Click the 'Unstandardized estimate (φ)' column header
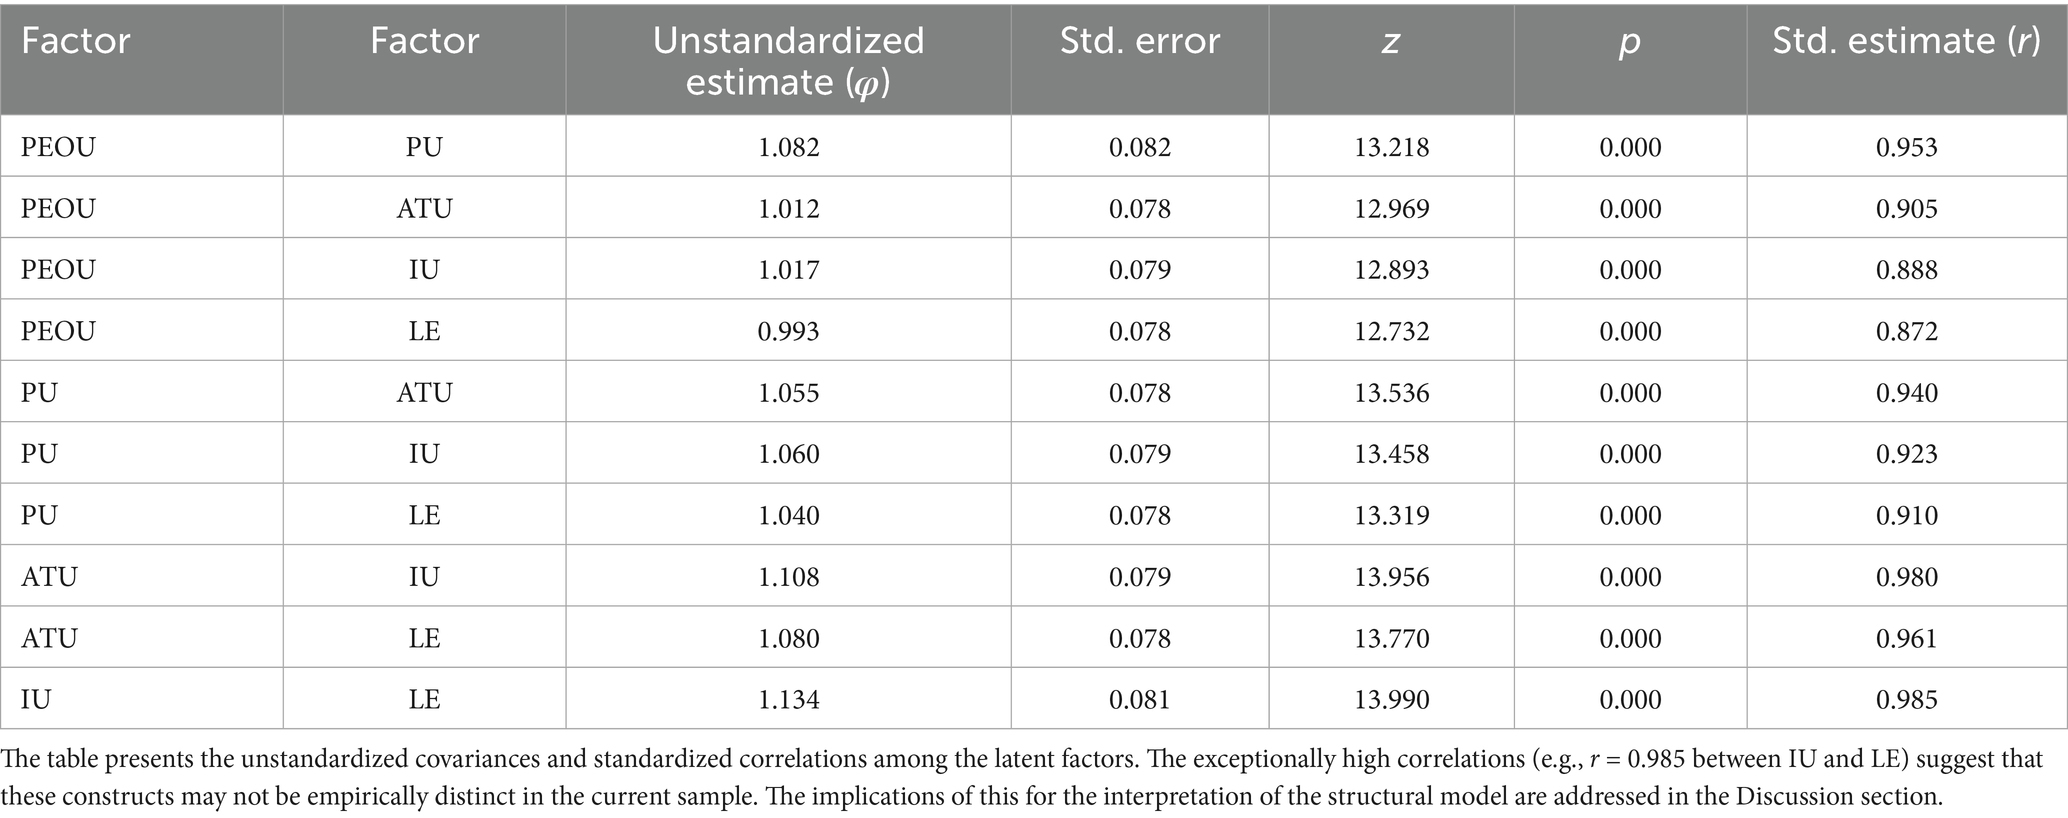The height and width of the screenshot is (818, 2068). (x=788, y=60)
